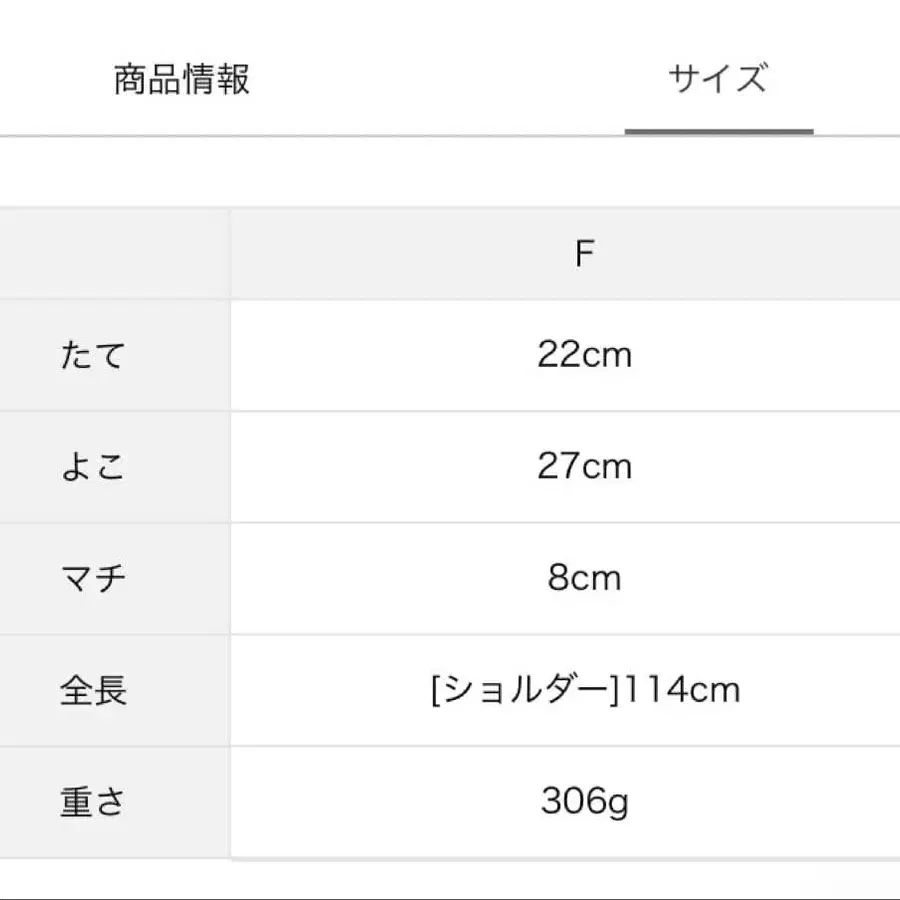Screen dimensions: 900x900
Task: Select the 重さ table row
Action: (450, 802)
